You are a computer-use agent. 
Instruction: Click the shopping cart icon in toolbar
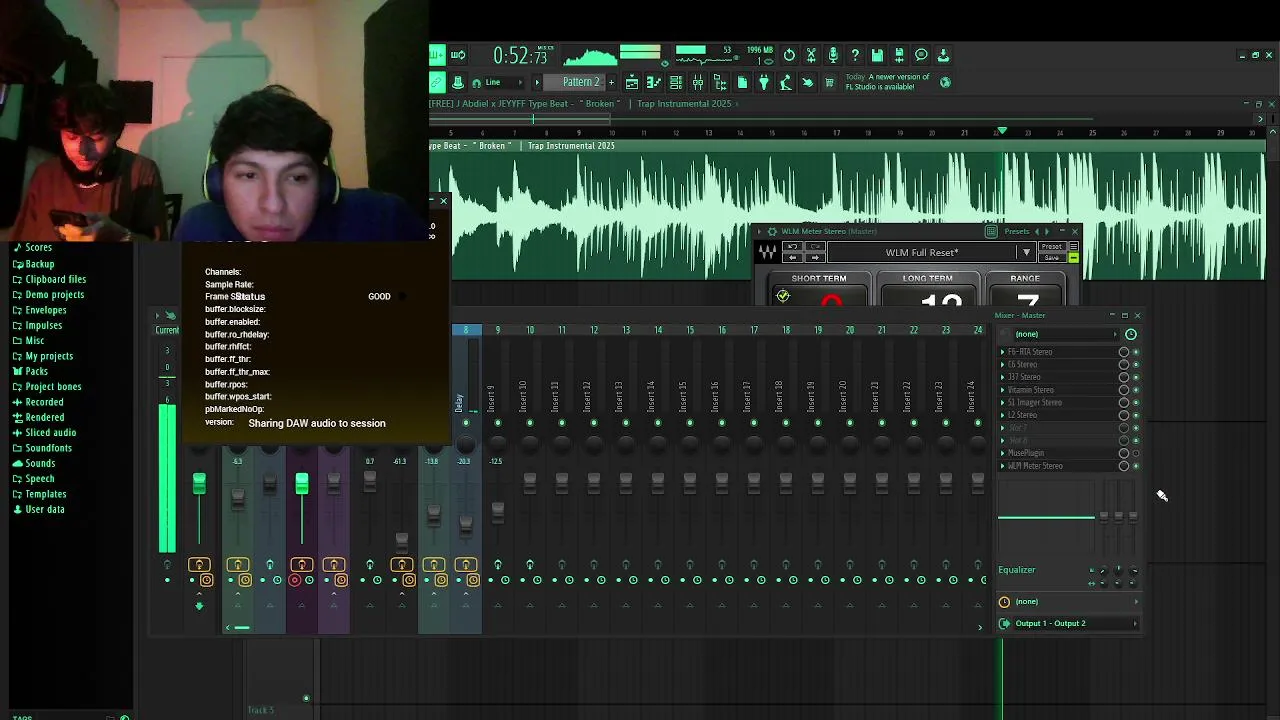click(x=829, y=82)
